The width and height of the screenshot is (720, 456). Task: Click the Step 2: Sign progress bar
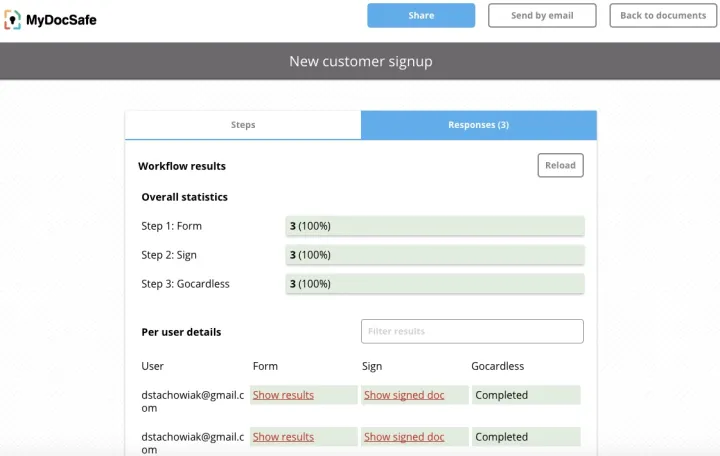tap(435, 255)
